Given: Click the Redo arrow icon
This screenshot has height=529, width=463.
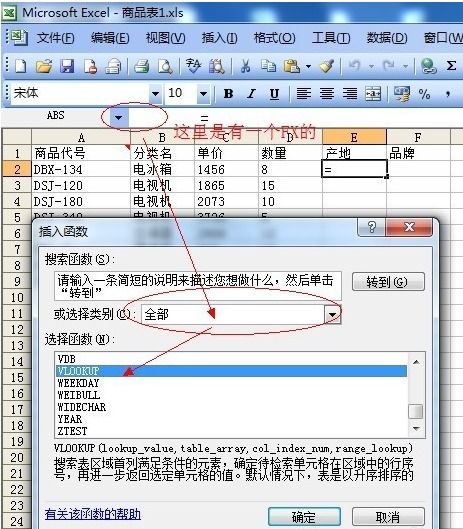Looking at the screenshot, I should 388,65.
